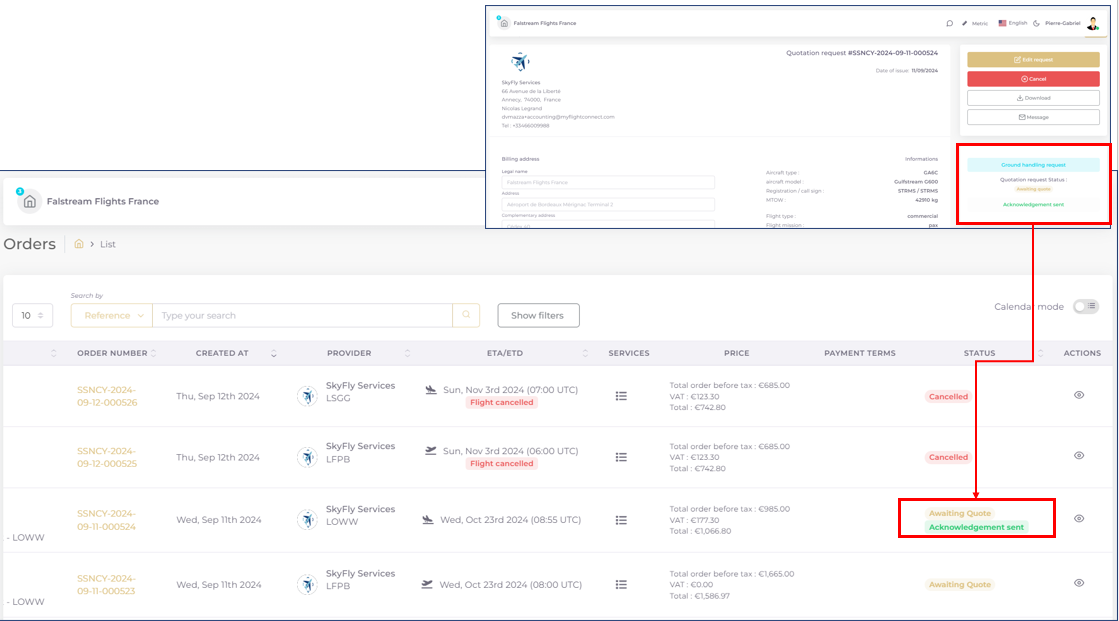Run search with the magnifier icon
1119x621 pixels.
(x=466, y=315)
